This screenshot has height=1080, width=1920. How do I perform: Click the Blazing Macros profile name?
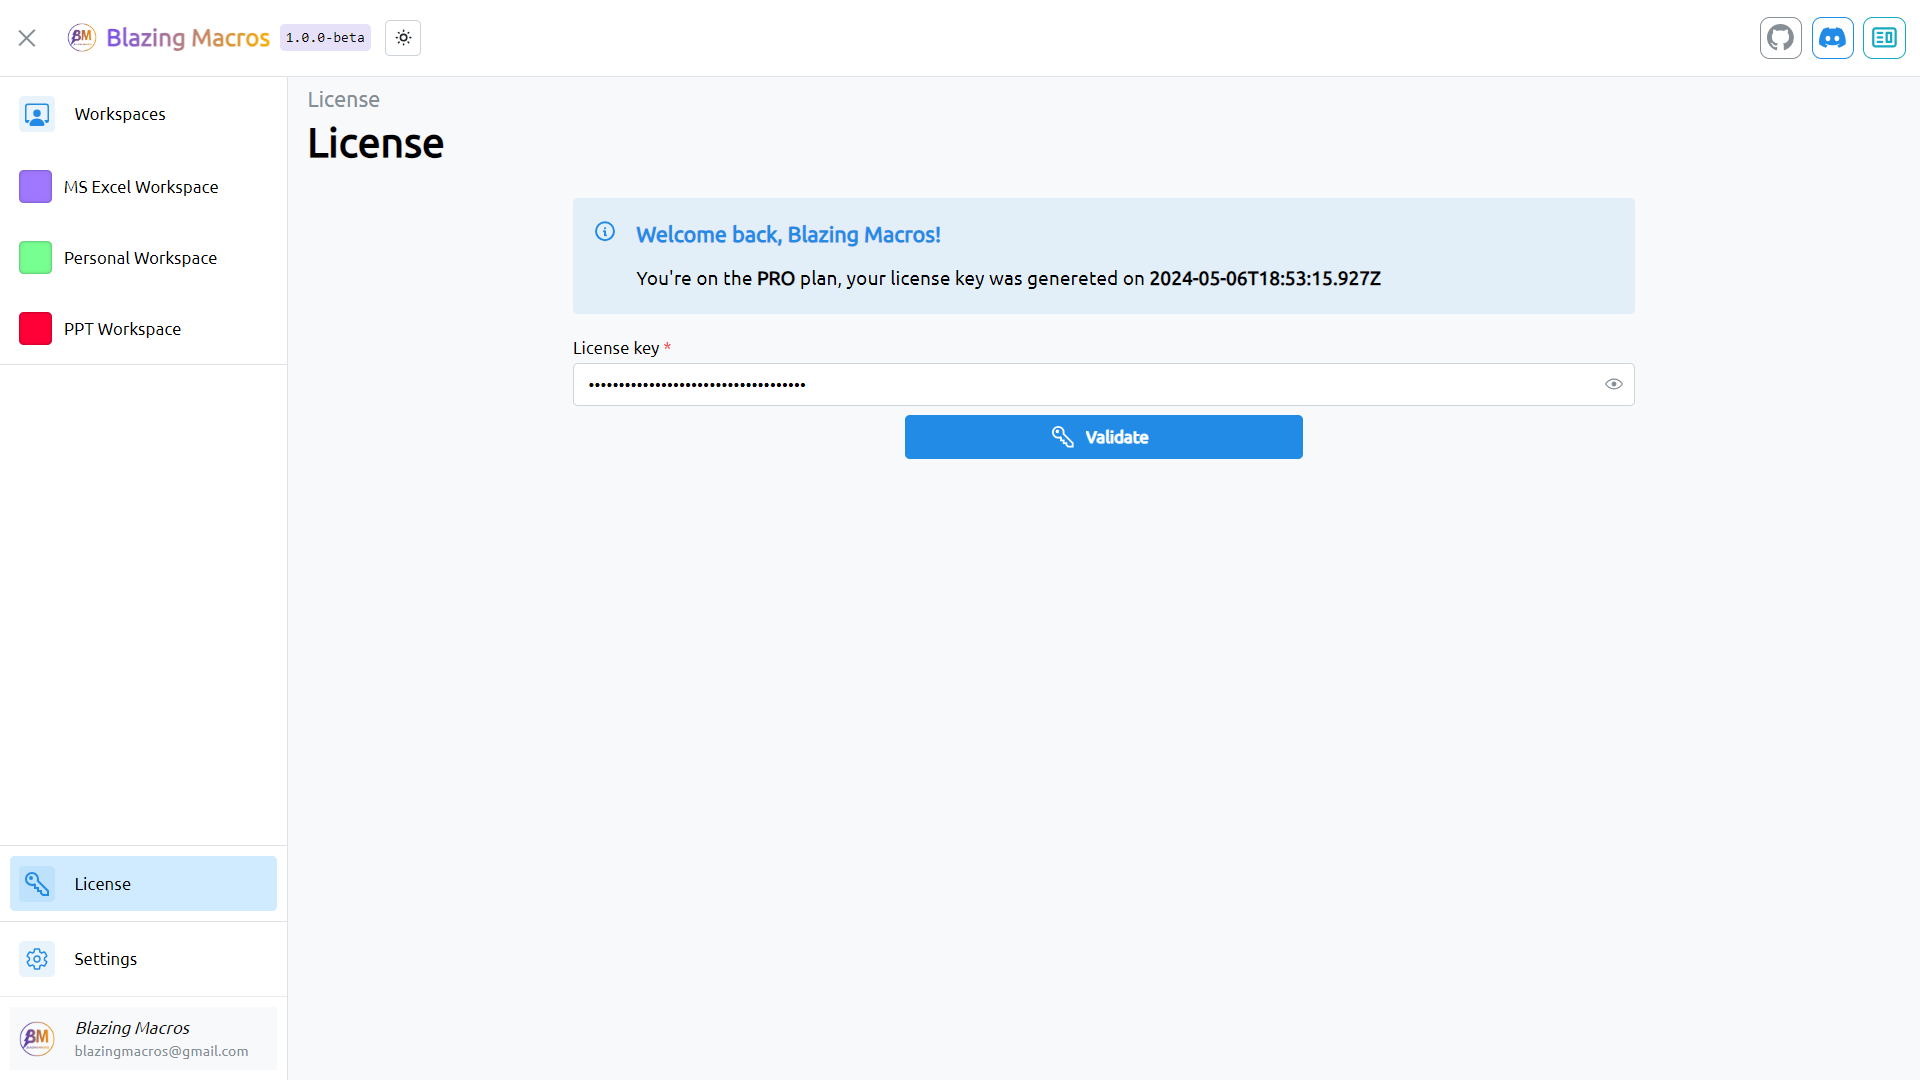132,1028
